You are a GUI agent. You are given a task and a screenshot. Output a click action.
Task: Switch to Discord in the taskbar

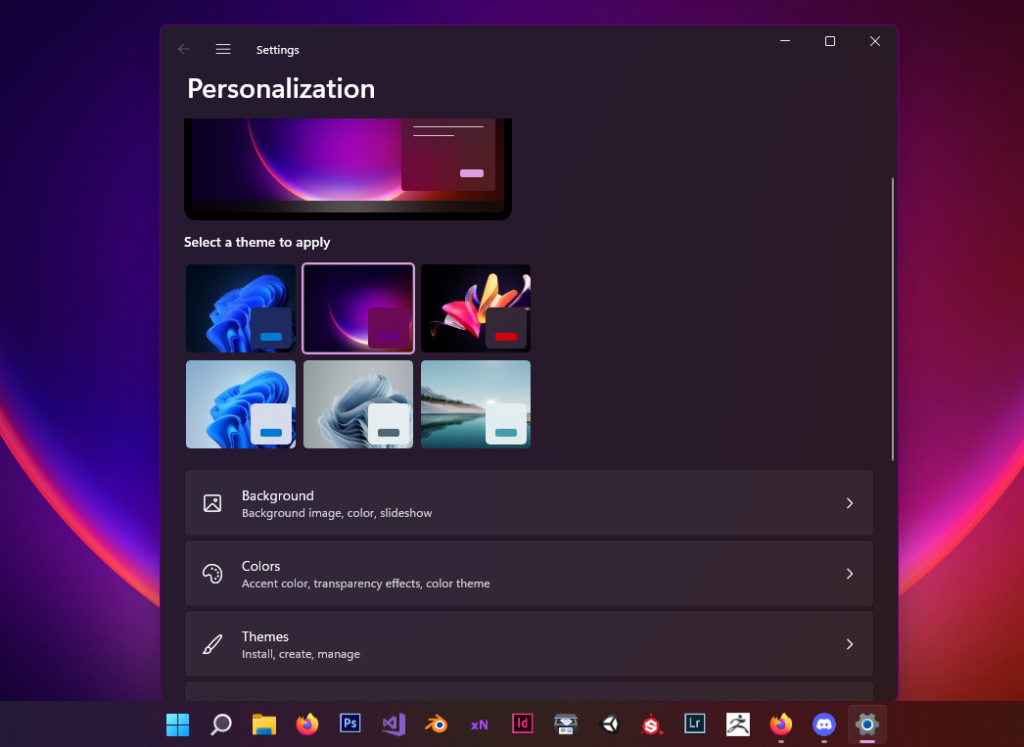824,723
